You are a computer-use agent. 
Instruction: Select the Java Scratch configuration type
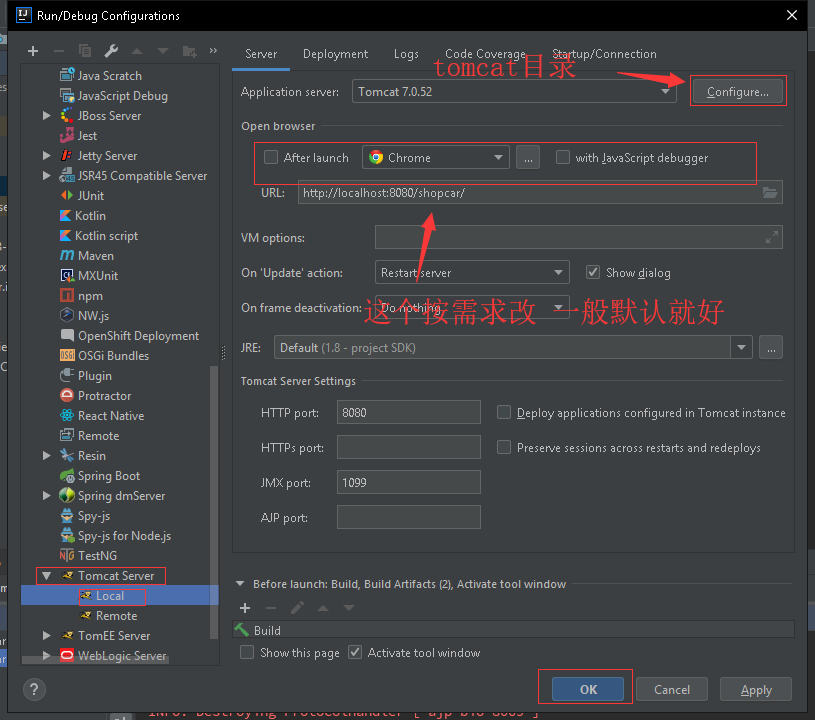109,76
